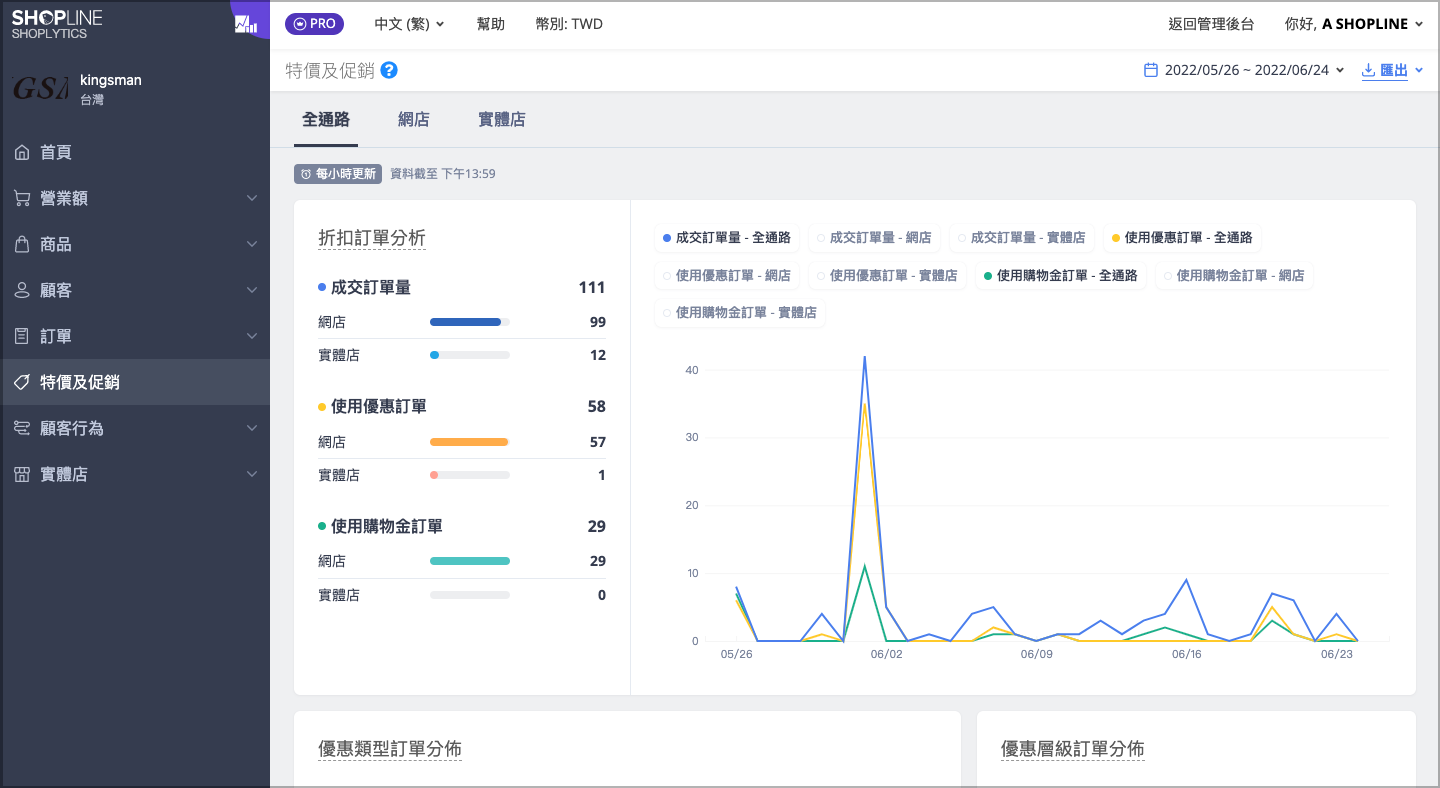
Task: Expand the 商品 sidebar section chevron
Action: pyautogui.click(x=252, y=244)
